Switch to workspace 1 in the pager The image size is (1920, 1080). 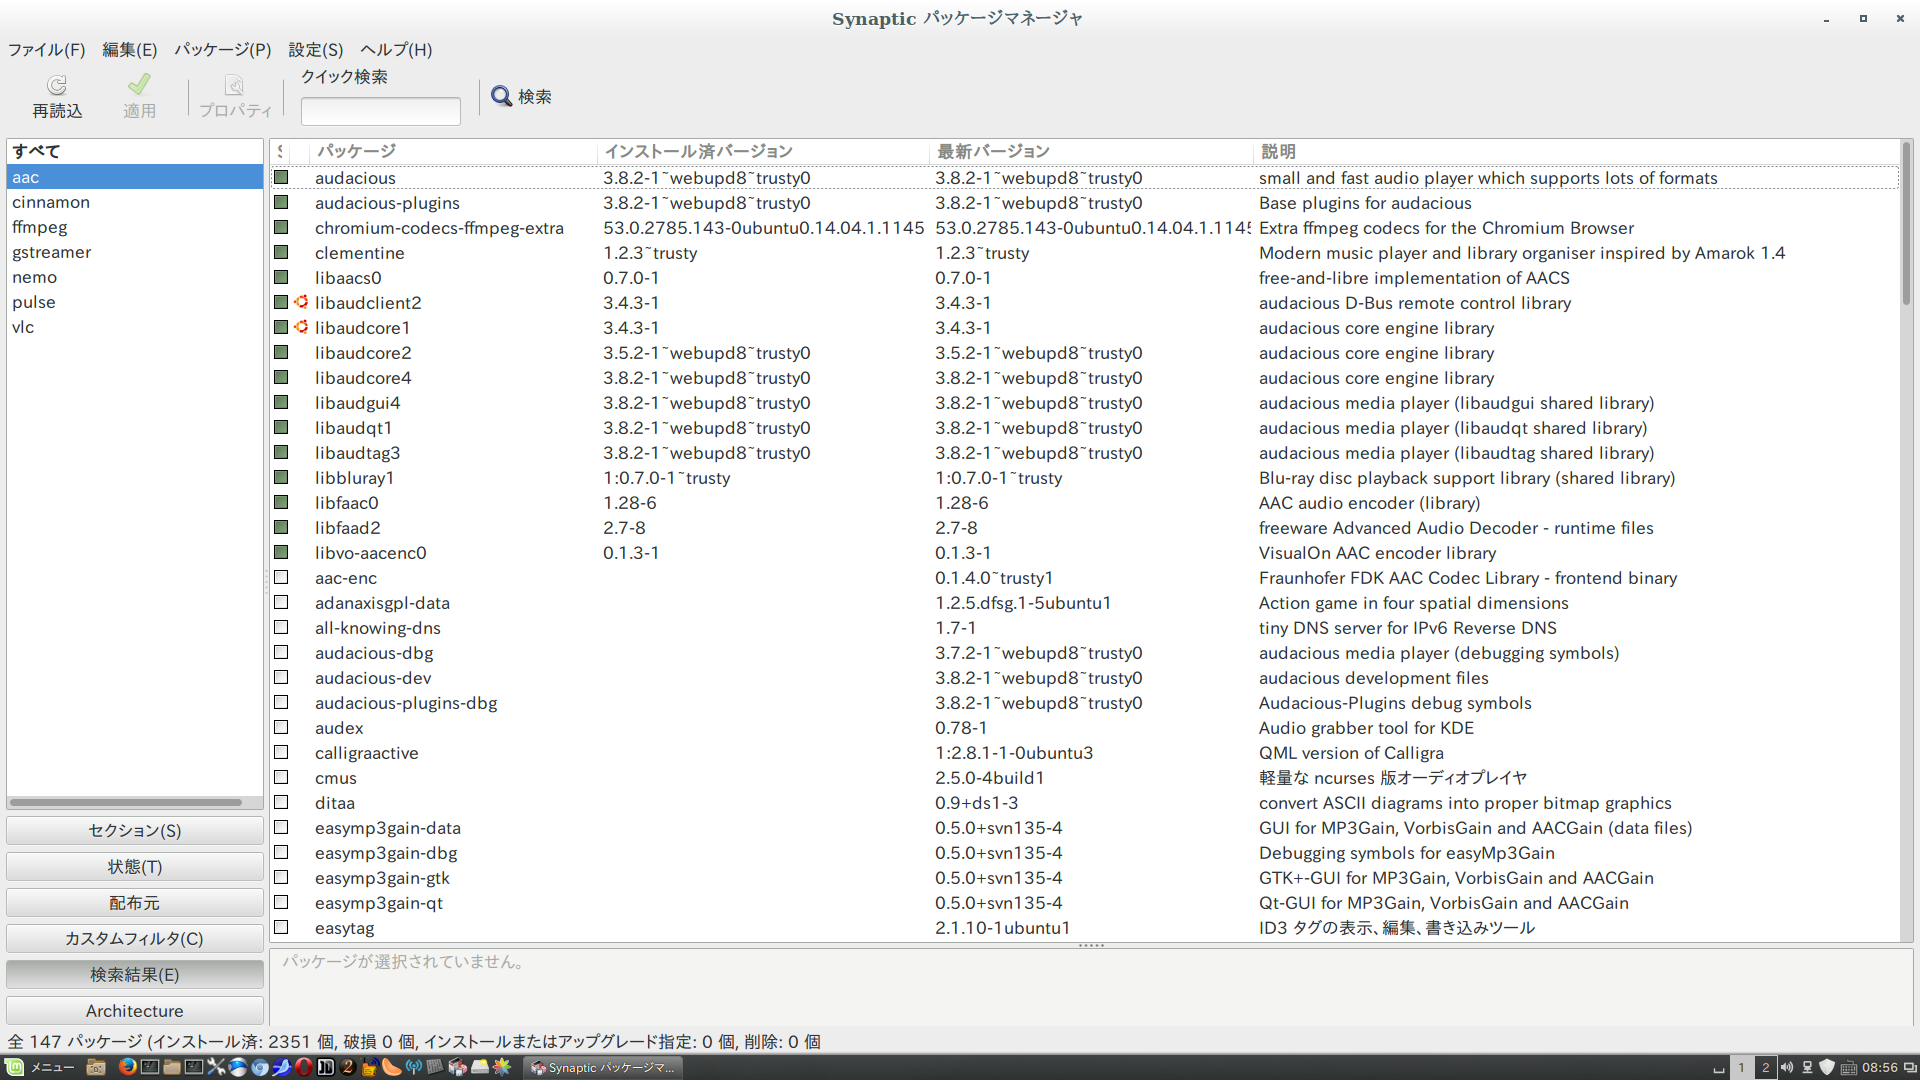pyautogui.click(x=1741, y=1067)
